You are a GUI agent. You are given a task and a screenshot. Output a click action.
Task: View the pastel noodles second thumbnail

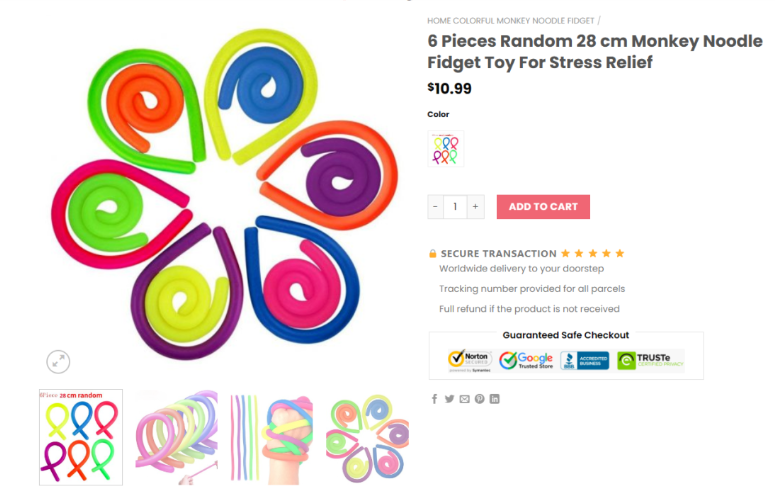[x=177, y=436]
